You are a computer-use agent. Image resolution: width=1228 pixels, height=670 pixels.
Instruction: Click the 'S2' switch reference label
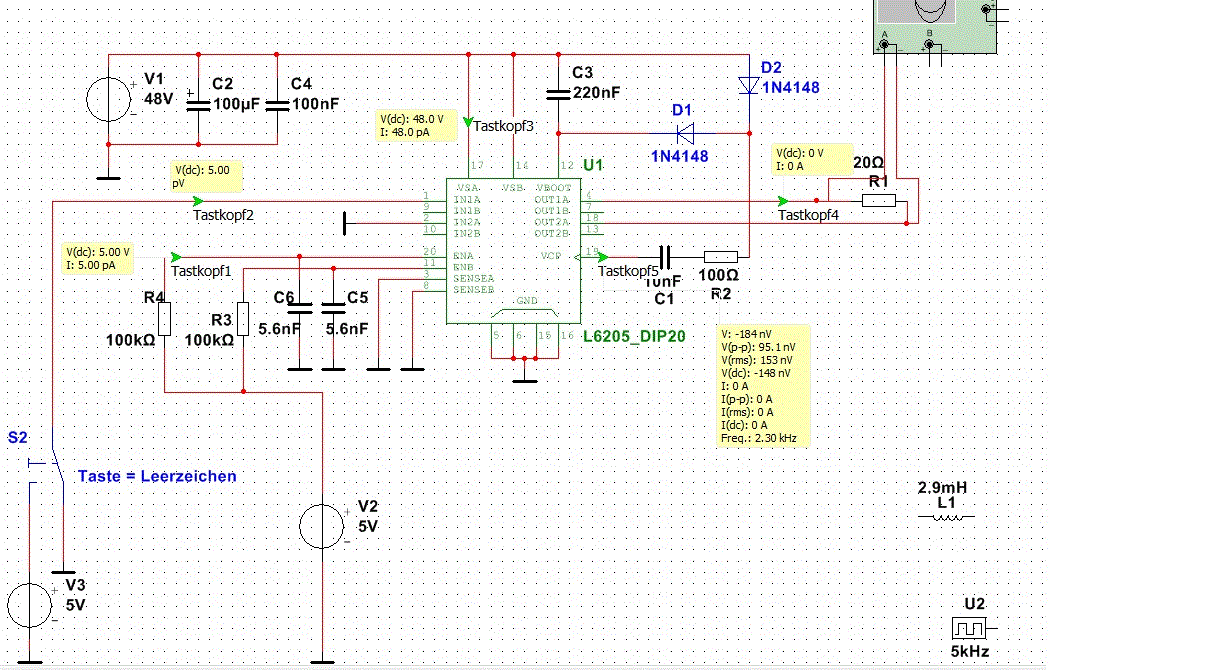point(18,438)
